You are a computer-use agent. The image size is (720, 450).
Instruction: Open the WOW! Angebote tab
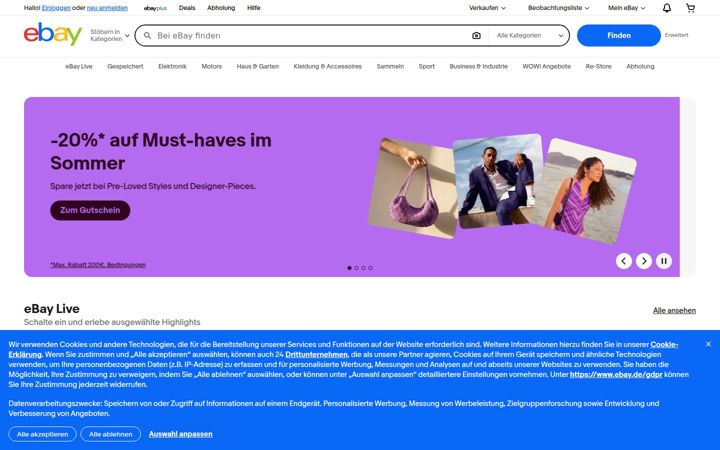546,67
